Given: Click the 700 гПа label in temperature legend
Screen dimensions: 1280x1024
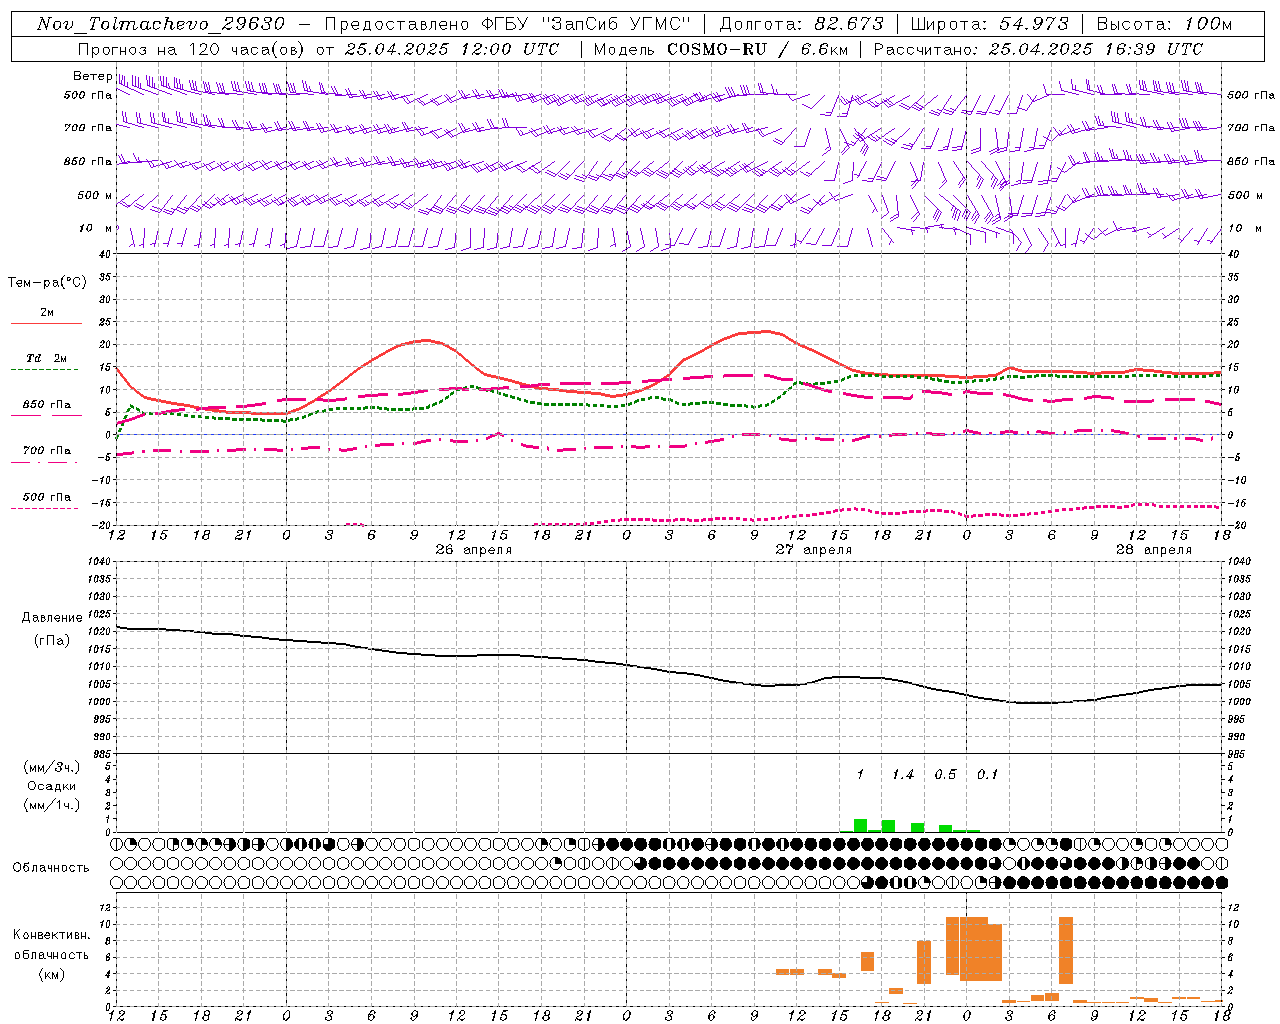Looking at the screenshot, I should coord(47,451).
